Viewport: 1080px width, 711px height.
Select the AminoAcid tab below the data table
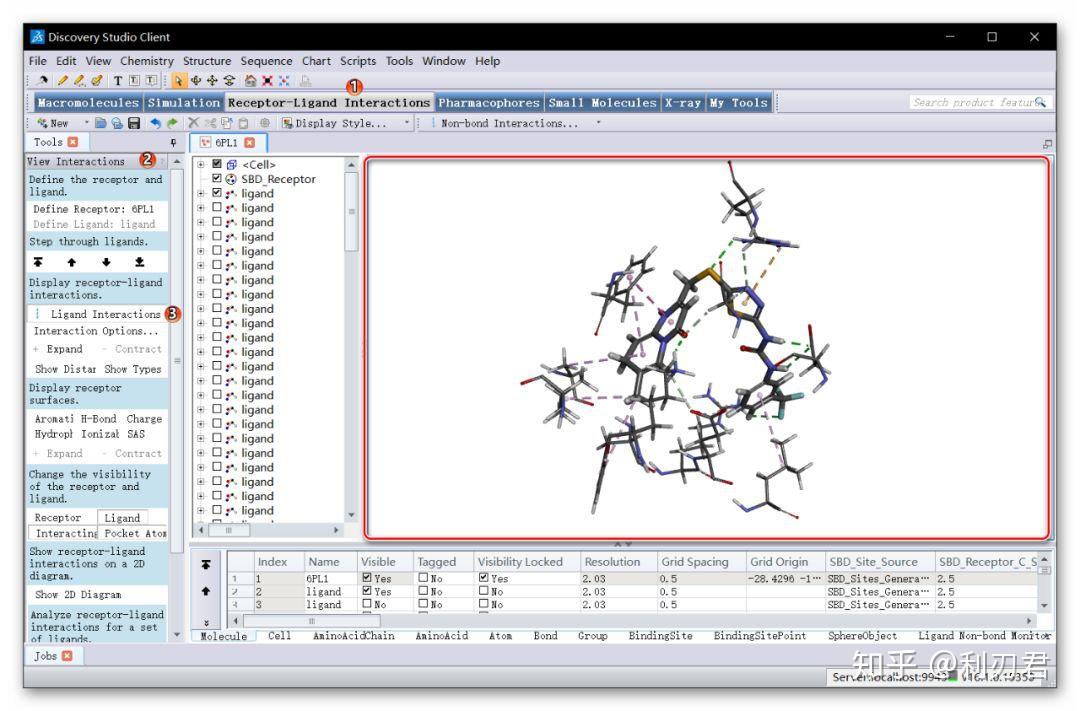[x=442, y=635]
